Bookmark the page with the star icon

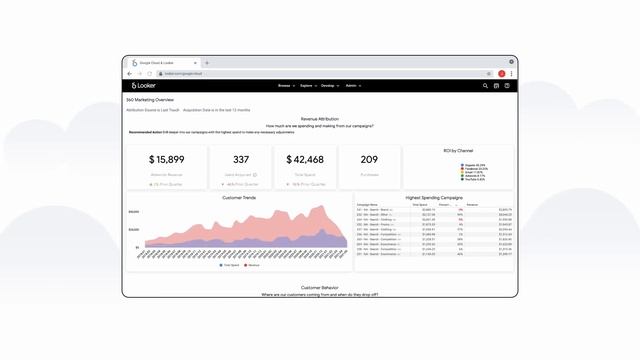(x=489, y=74)
